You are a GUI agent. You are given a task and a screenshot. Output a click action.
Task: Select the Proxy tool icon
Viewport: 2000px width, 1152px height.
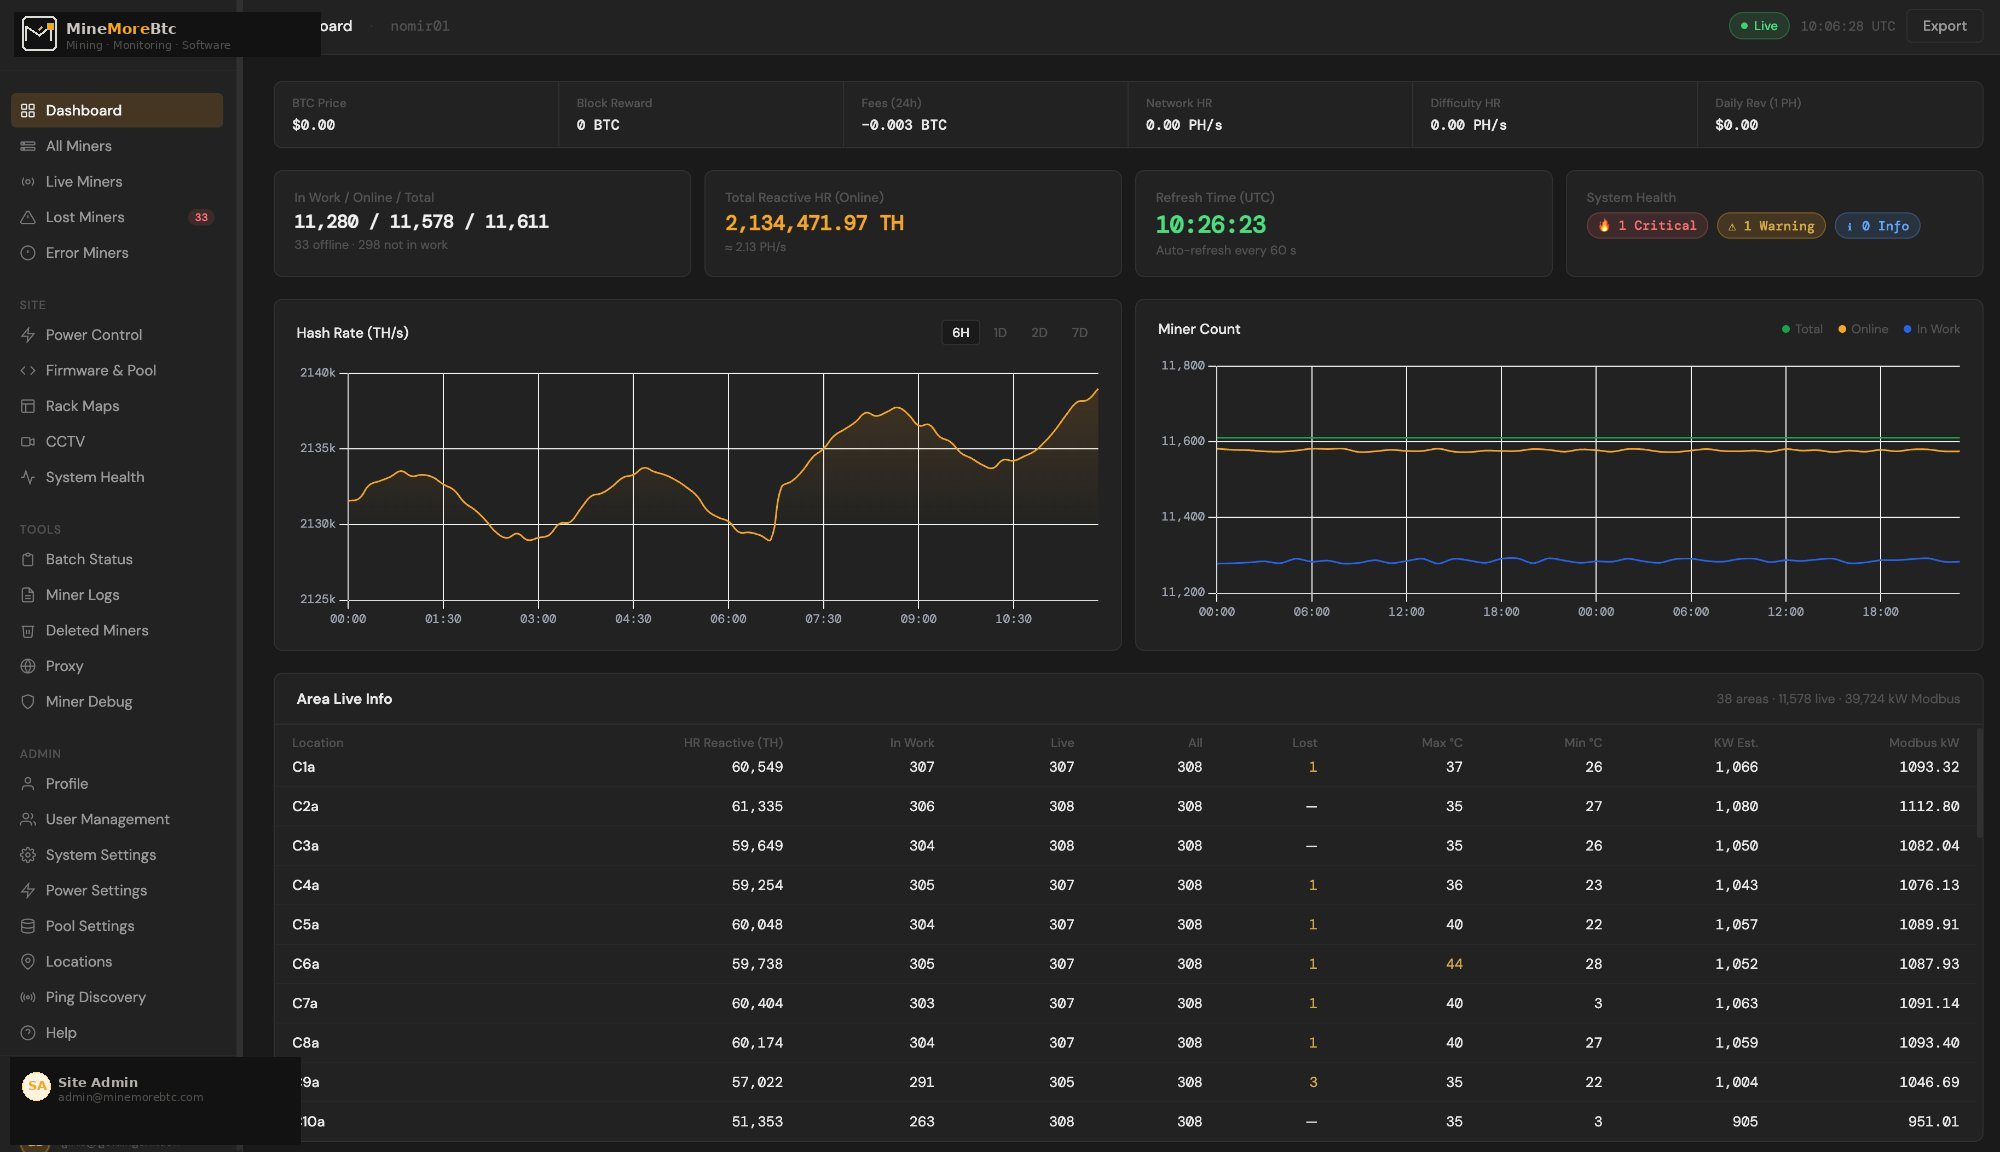(28, 665)
